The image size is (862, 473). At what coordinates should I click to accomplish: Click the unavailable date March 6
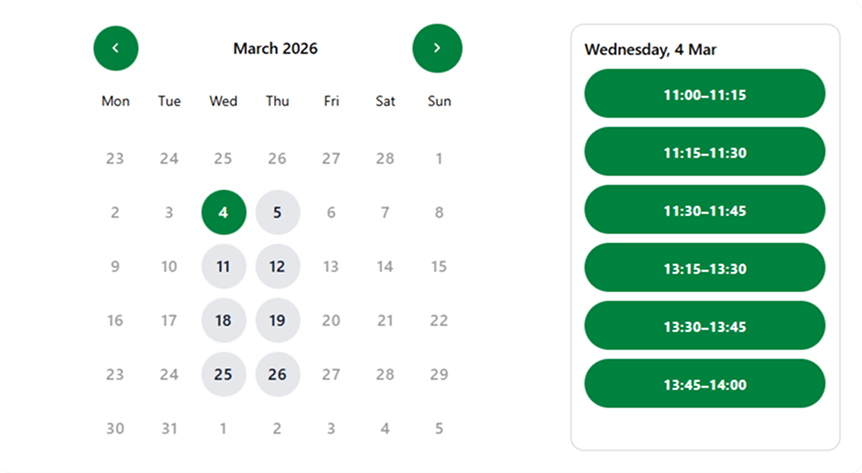332,212
